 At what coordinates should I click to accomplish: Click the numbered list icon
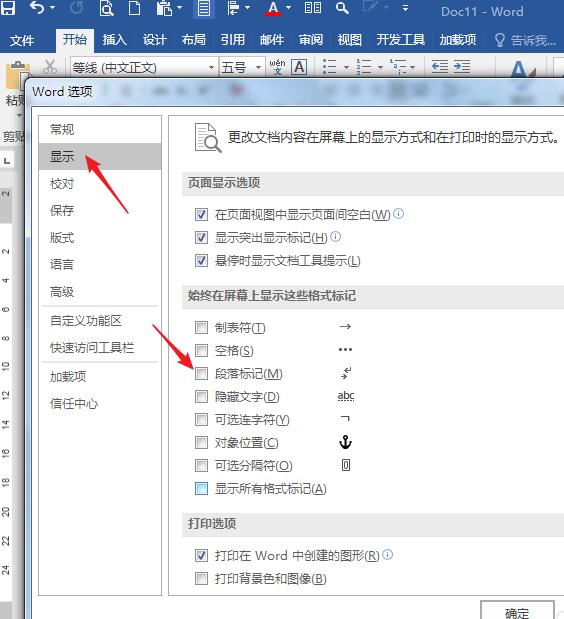pyautogui.click(x=364, y=67)
